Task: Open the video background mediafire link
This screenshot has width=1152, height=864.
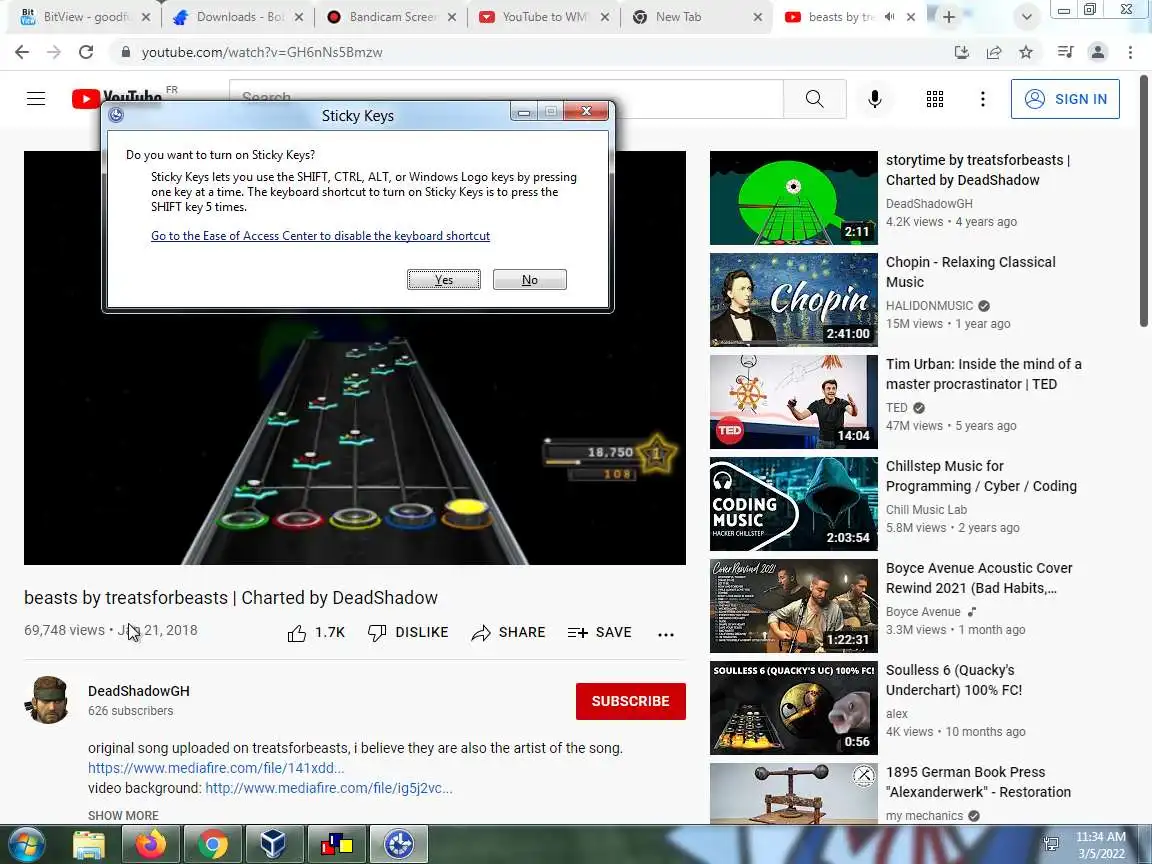Action: pos(328,788)
